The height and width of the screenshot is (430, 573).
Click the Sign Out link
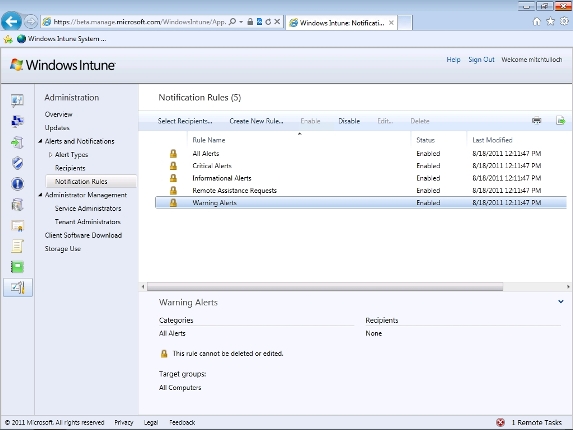pos(481,60)
